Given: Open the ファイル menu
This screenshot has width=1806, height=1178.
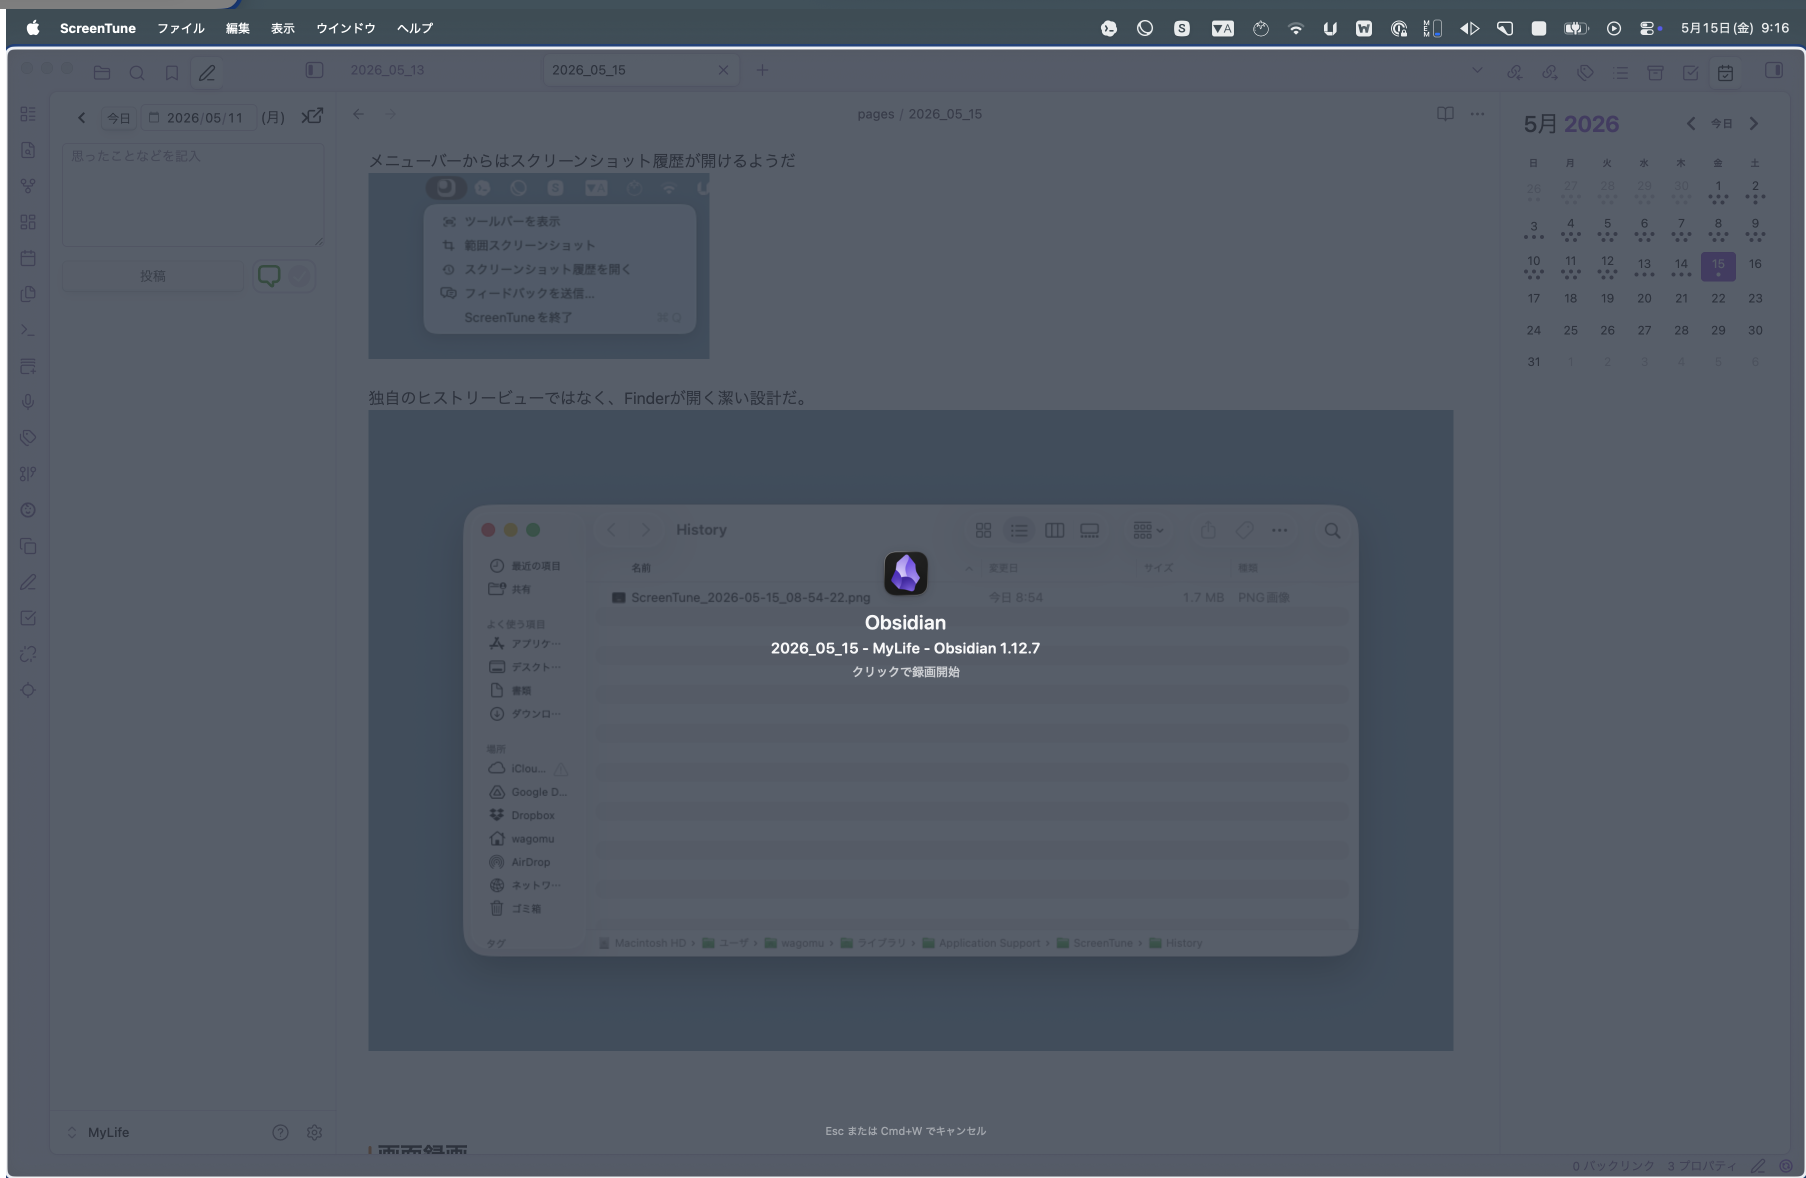Looking at the screenshot, I should (x=181, y=28).
